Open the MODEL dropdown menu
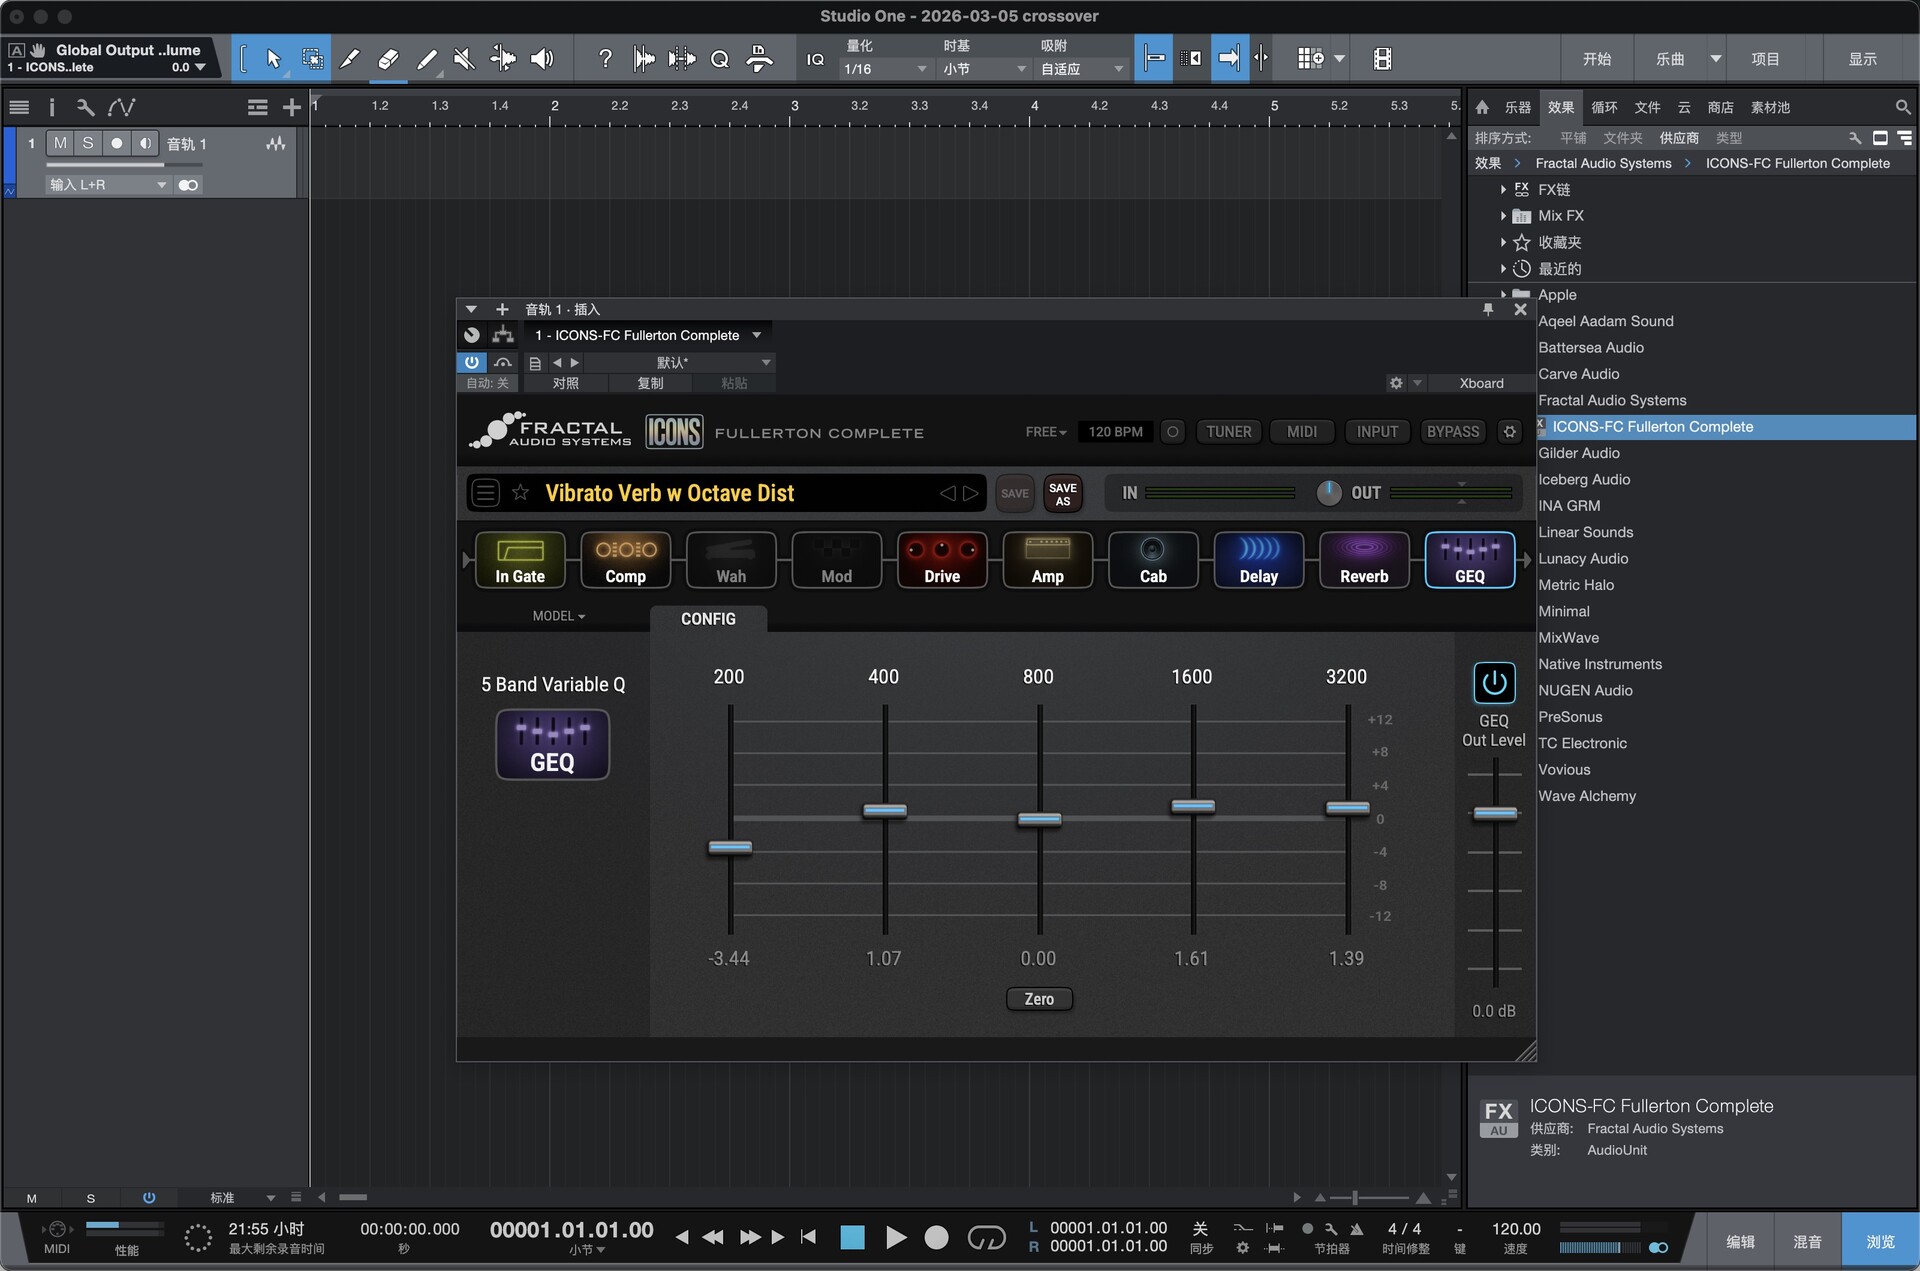The image size is (1920, 1271). tap(558, 616)
